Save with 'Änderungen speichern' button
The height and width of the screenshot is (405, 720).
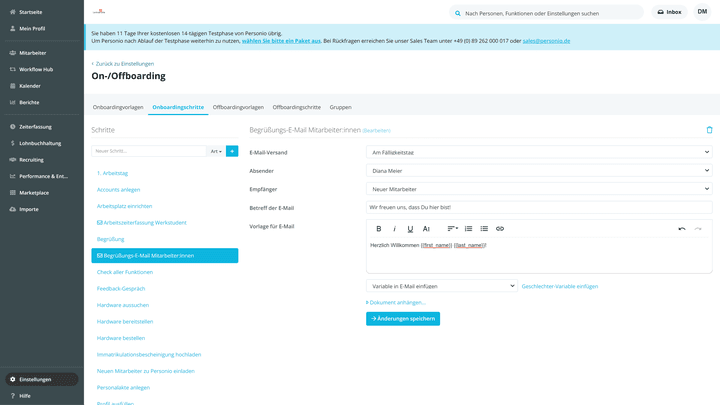coord(403,319)
